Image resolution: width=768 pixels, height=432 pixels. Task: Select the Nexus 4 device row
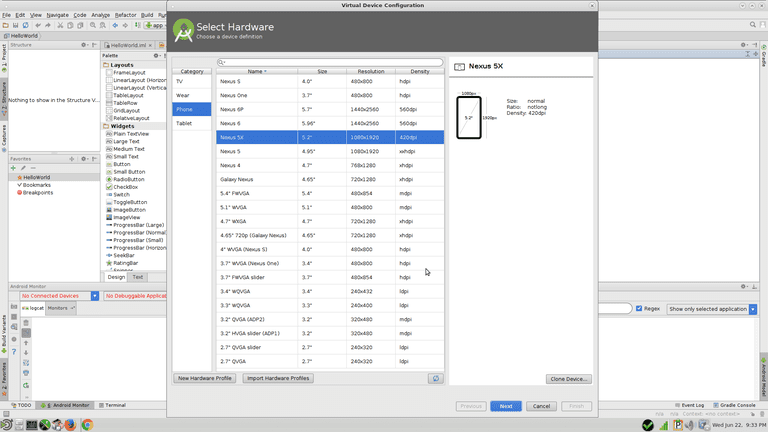tap(330, 166)
